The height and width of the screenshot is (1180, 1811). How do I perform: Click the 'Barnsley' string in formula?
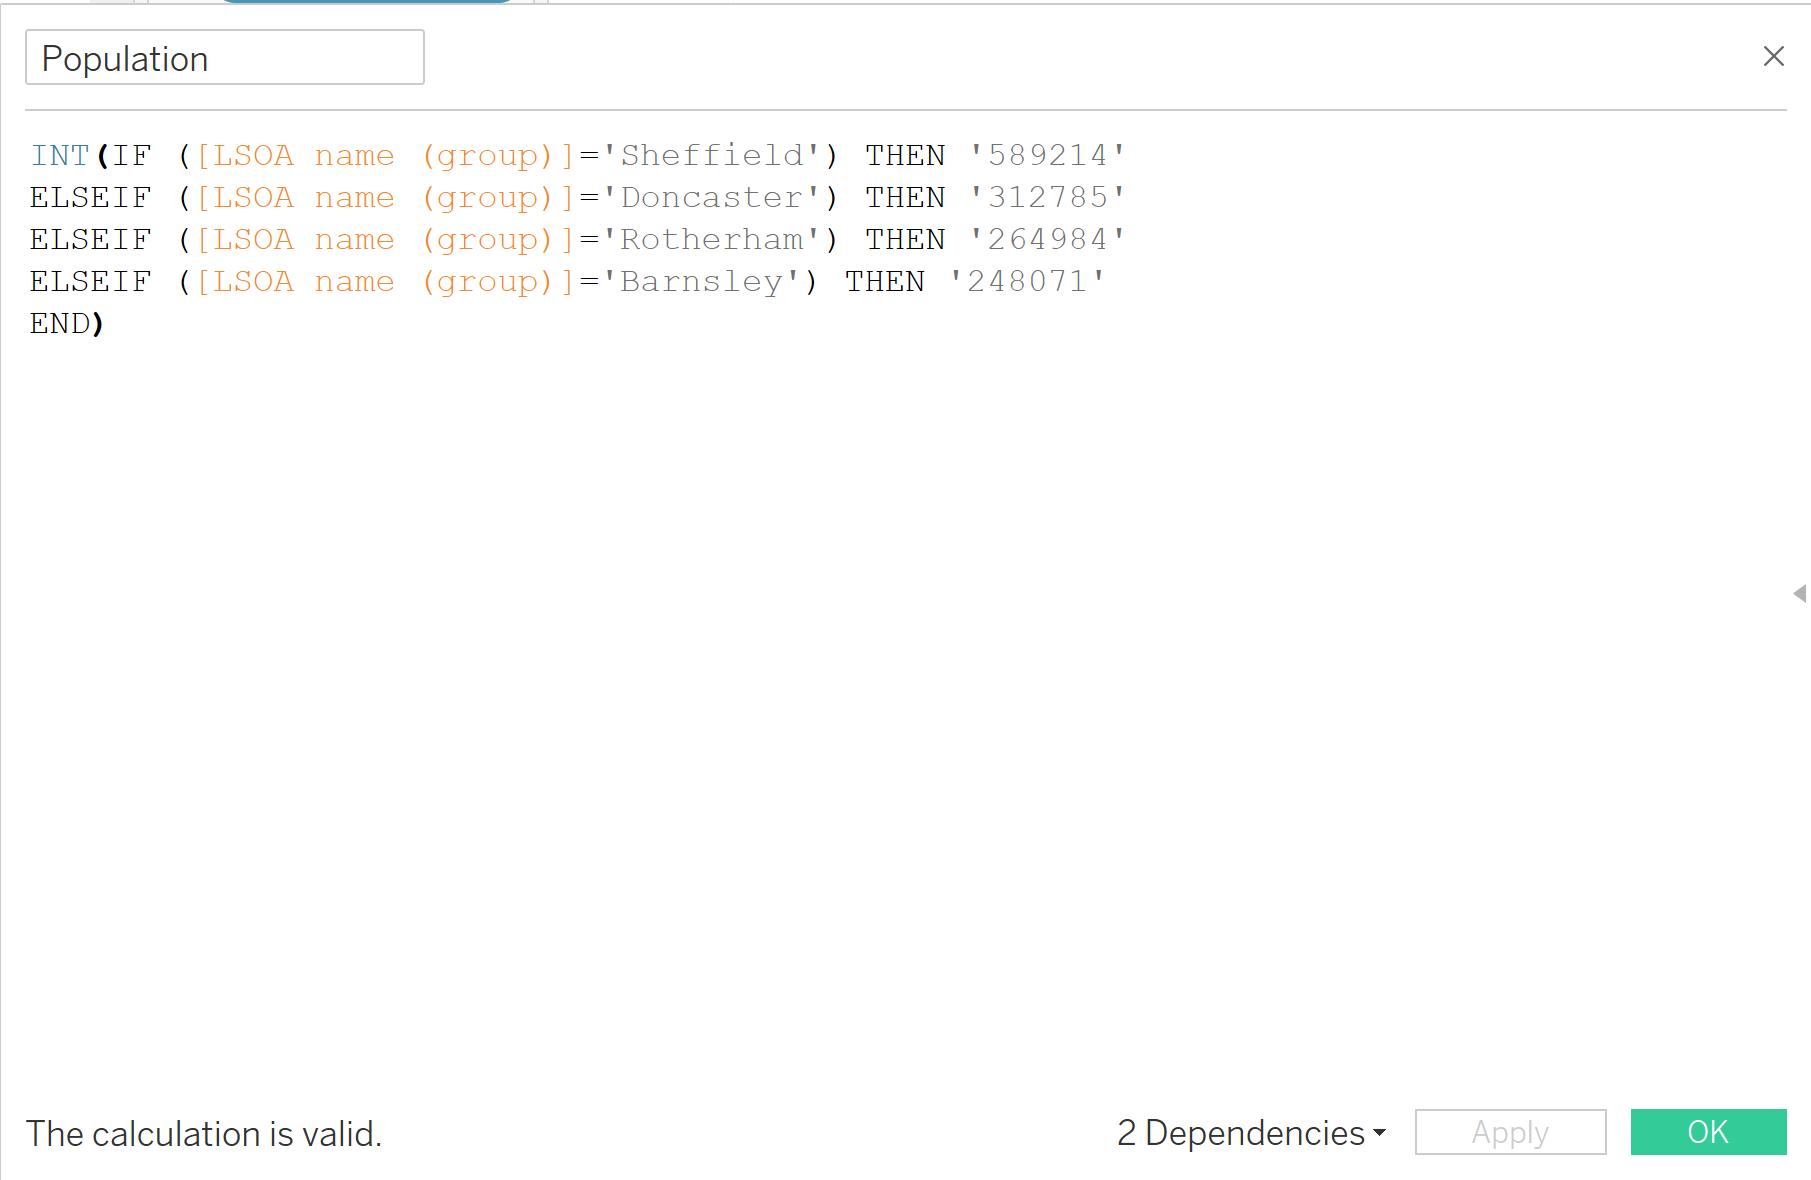tap(701, 281)
